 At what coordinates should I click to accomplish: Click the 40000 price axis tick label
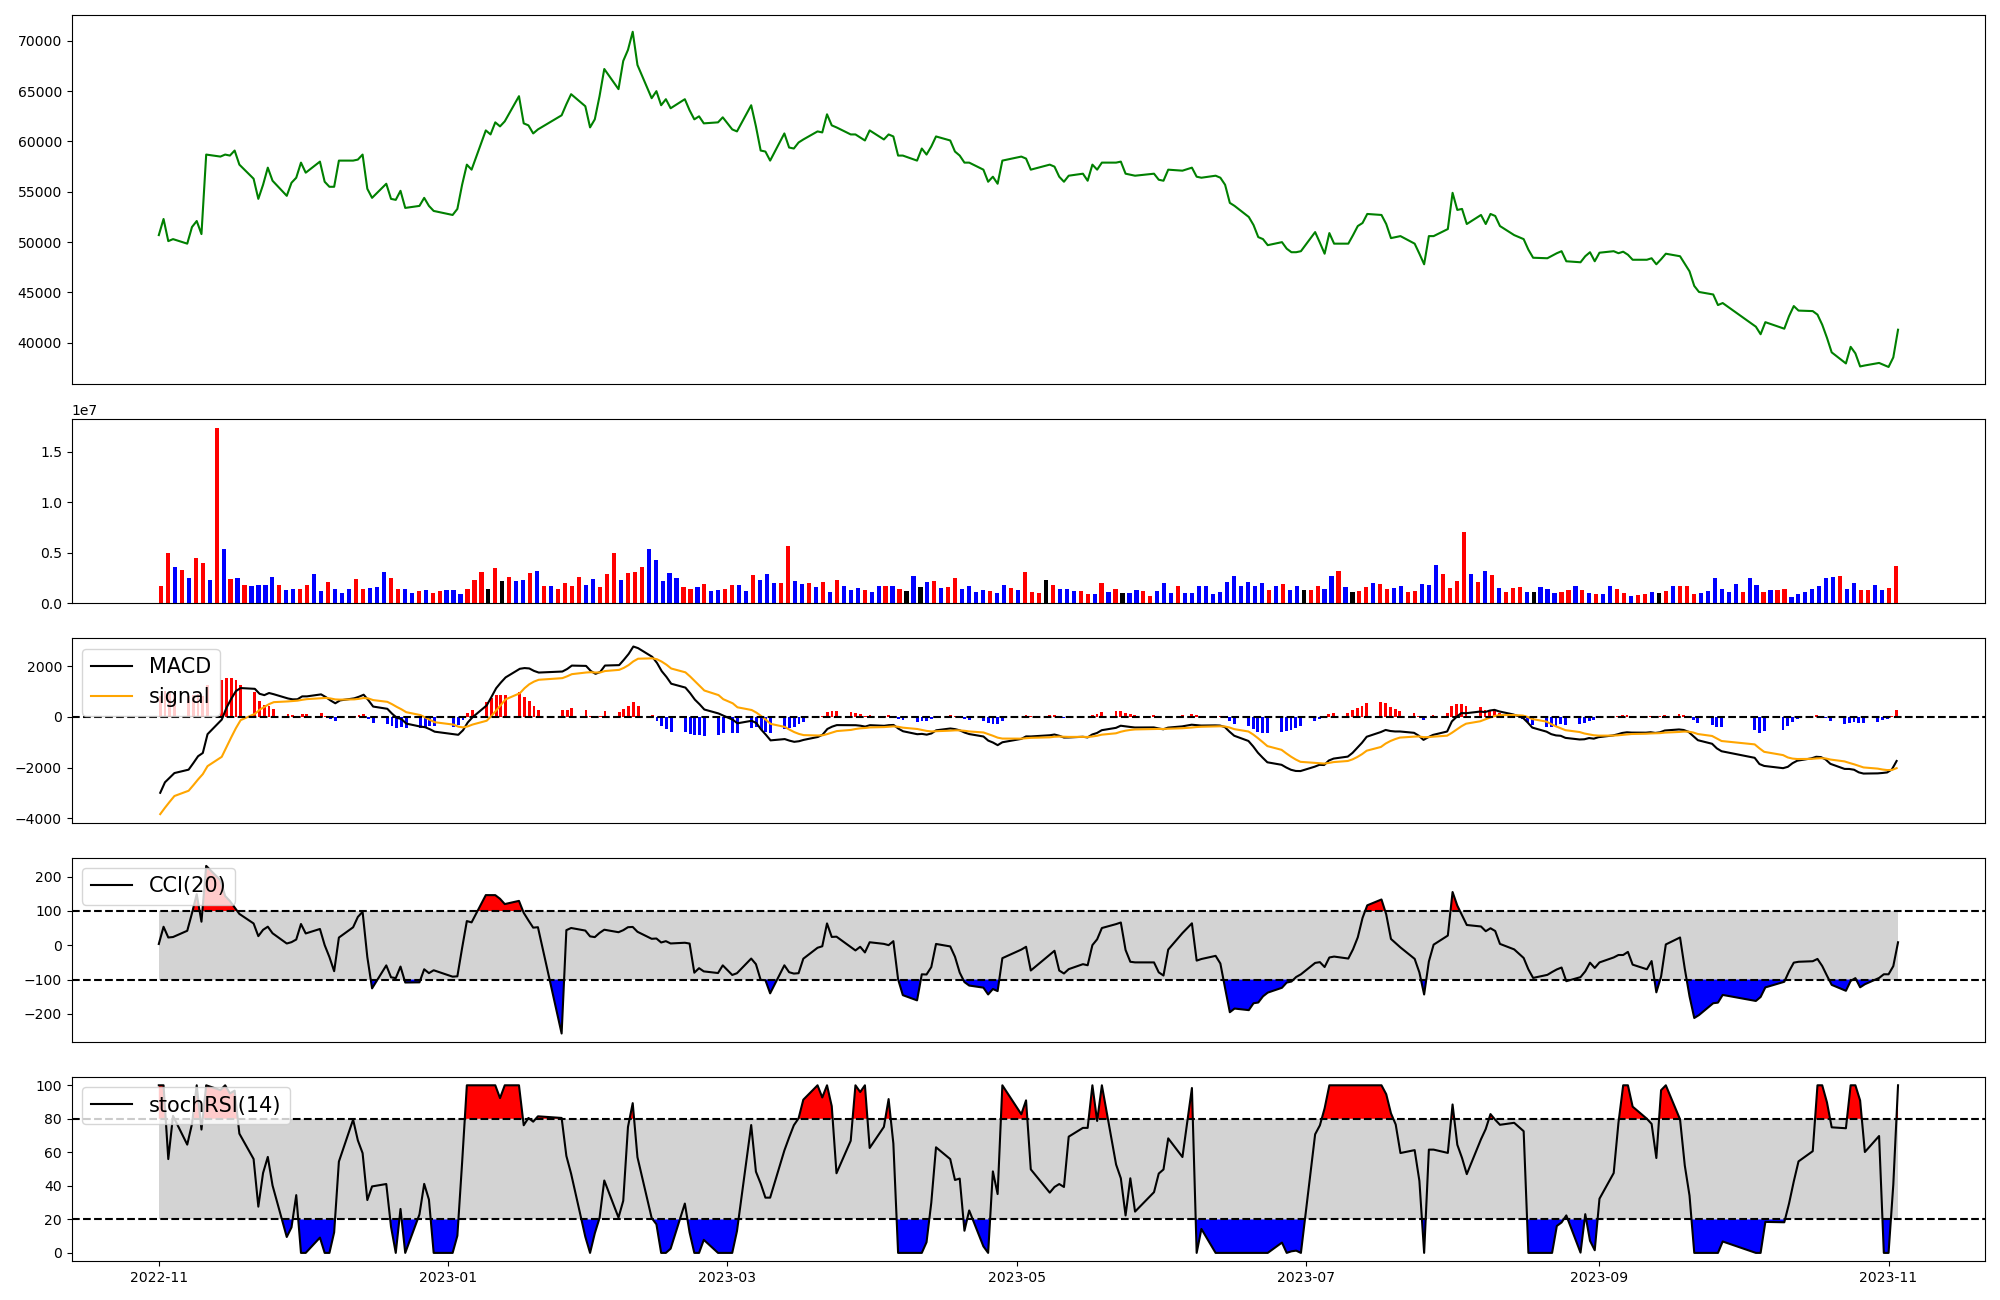[40, 344]
